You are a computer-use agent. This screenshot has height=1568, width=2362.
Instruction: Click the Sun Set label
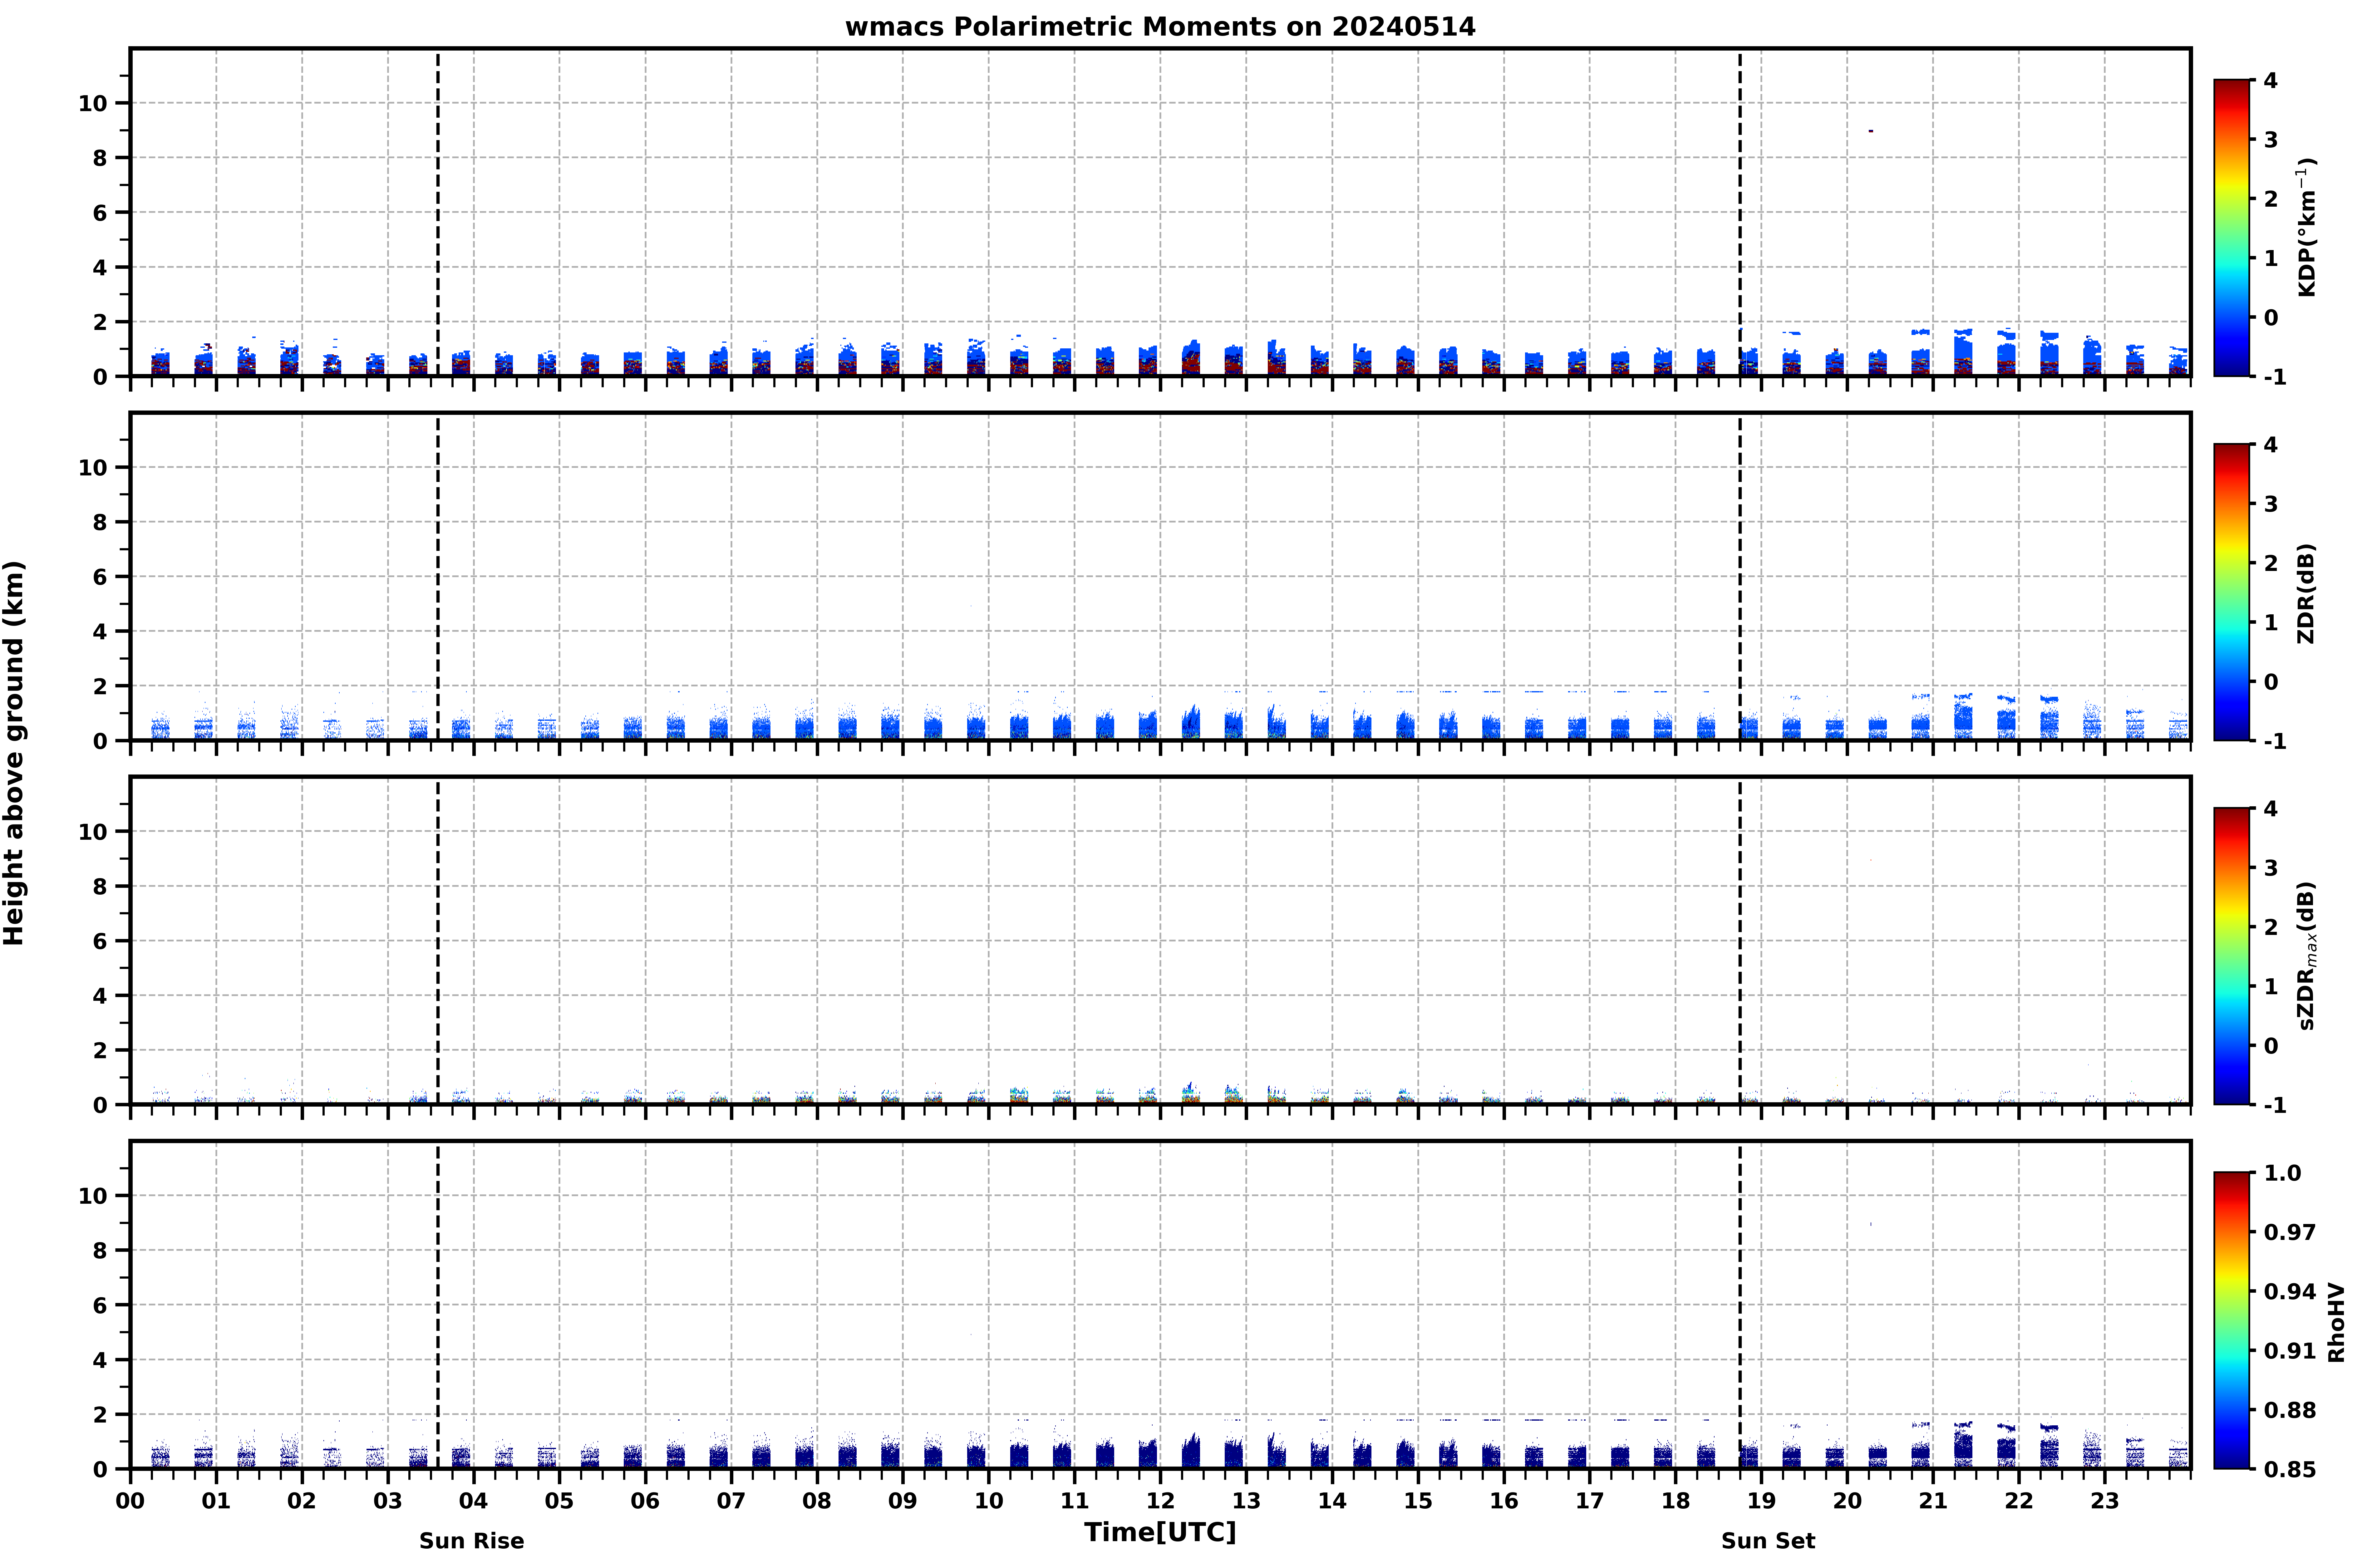[1768, 1541]
